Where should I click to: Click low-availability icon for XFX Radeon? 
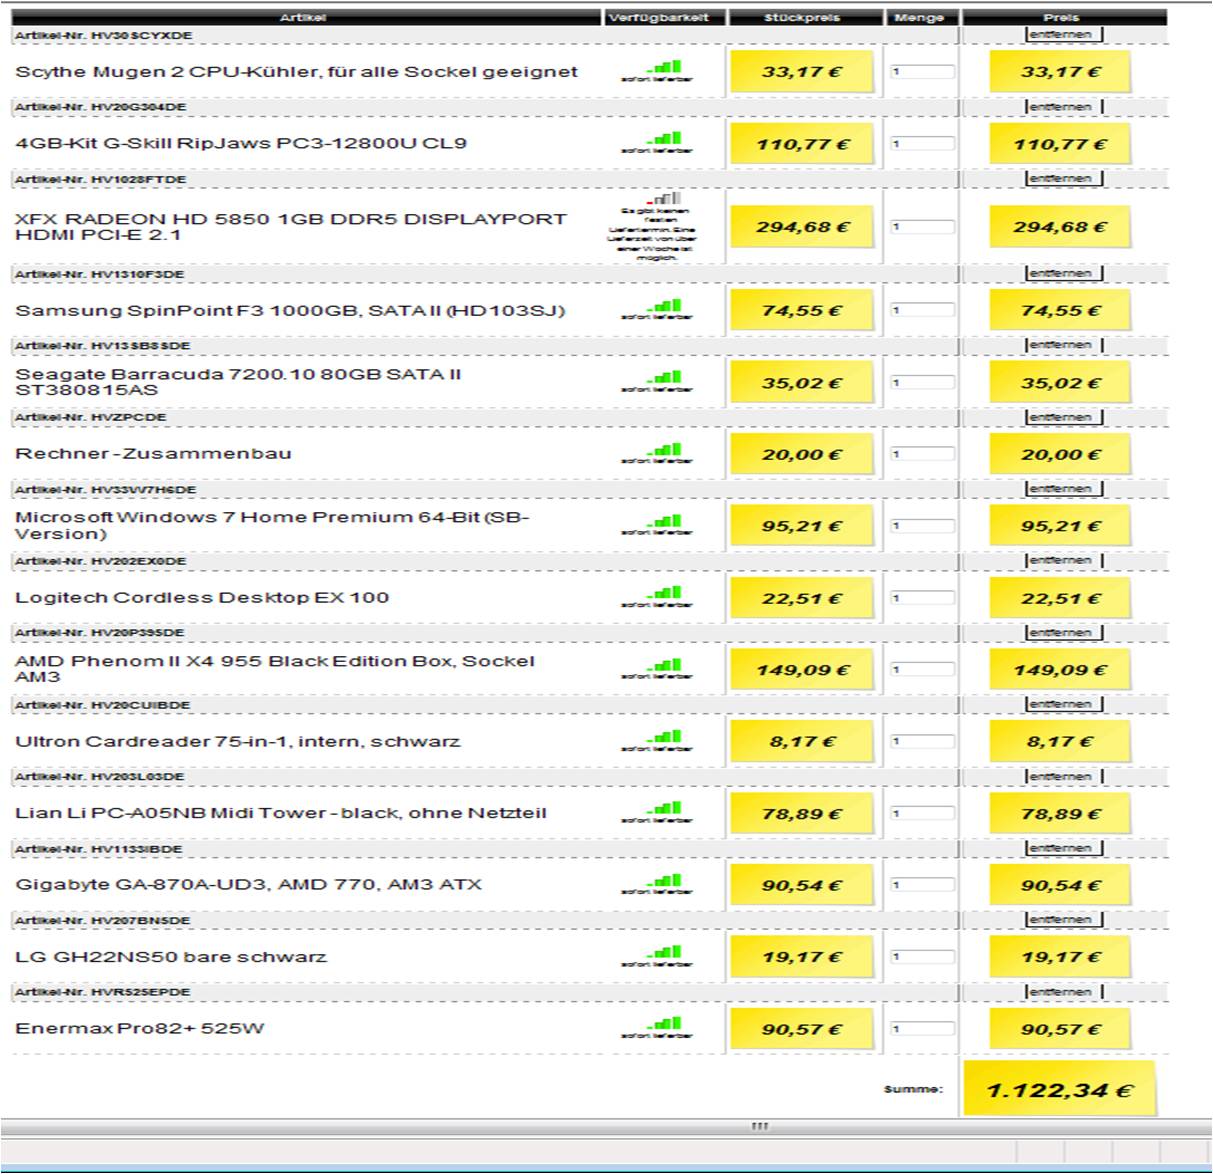(x=664, y=199)
